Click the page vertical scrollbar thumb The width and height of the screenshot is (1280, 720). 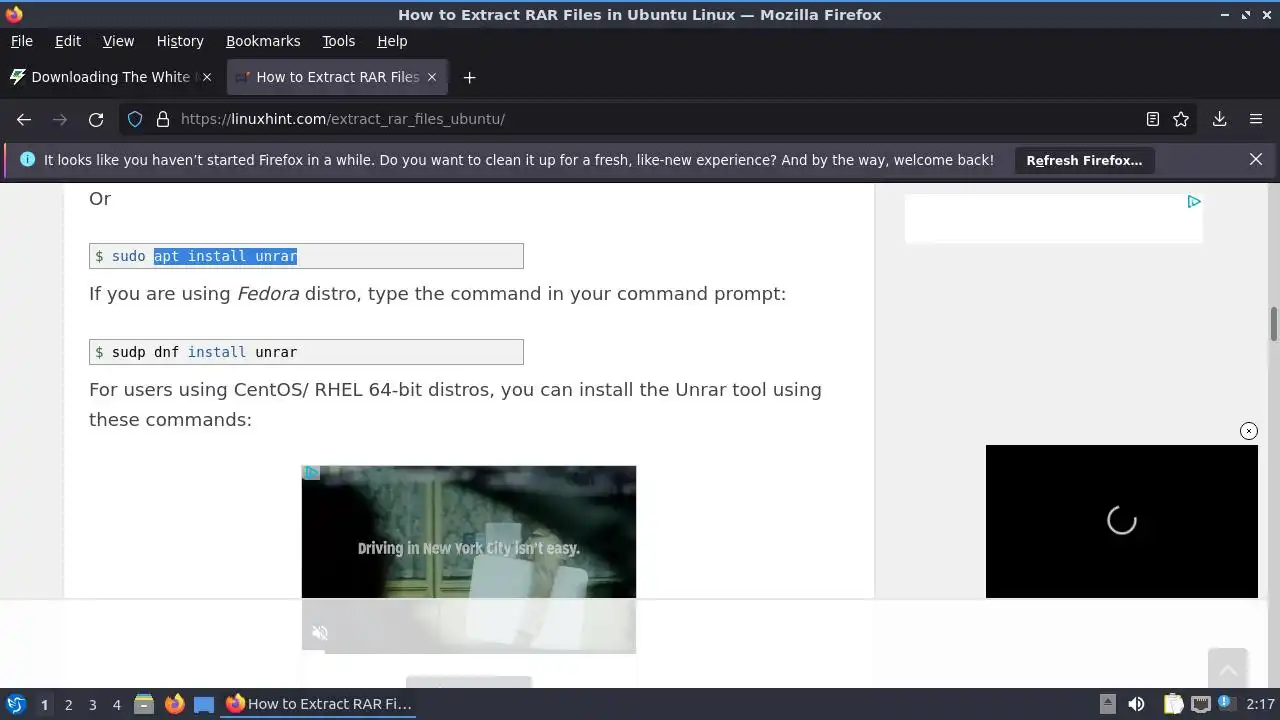coord(1274,325)
